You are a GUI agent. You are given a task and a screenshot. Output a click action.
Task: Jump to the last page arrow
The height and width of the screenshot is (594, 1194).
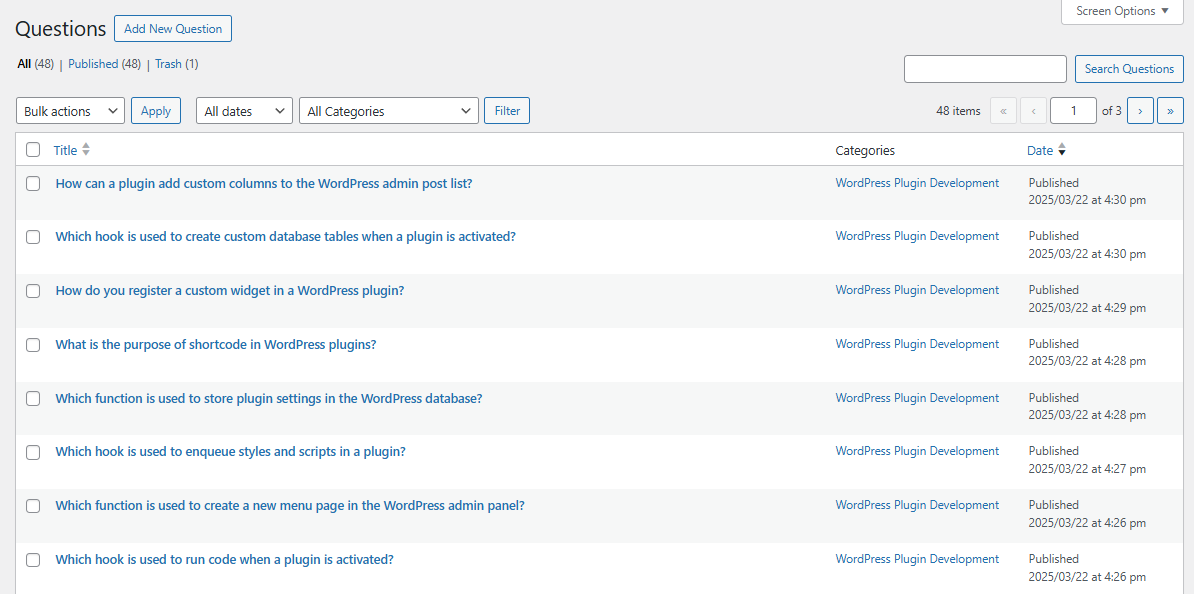pyautogui.click(x=1170, y=111)
